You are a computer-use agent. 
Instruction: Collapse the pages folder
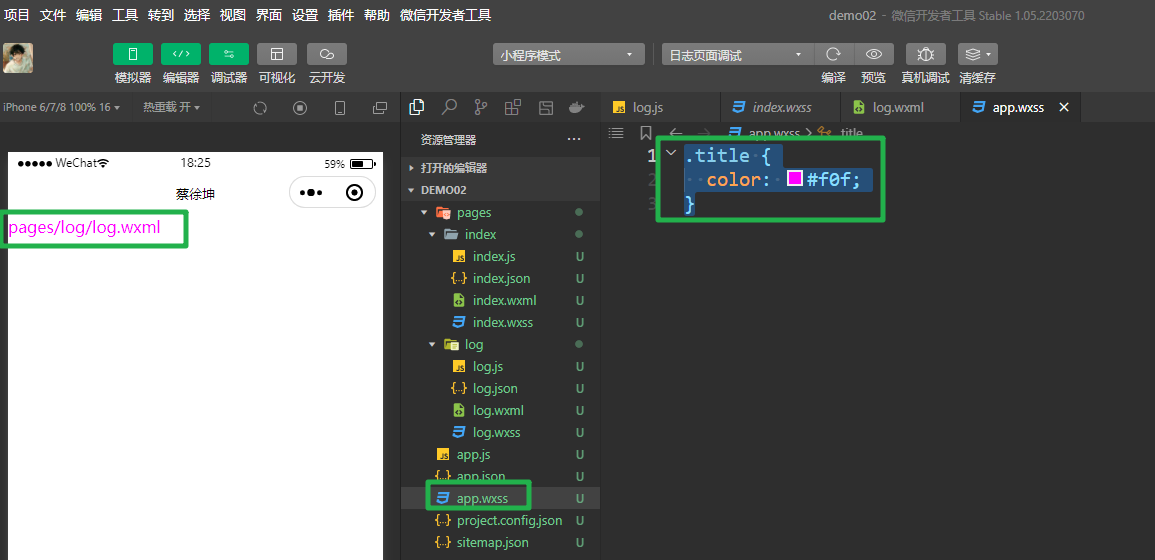tap(501, 212)
